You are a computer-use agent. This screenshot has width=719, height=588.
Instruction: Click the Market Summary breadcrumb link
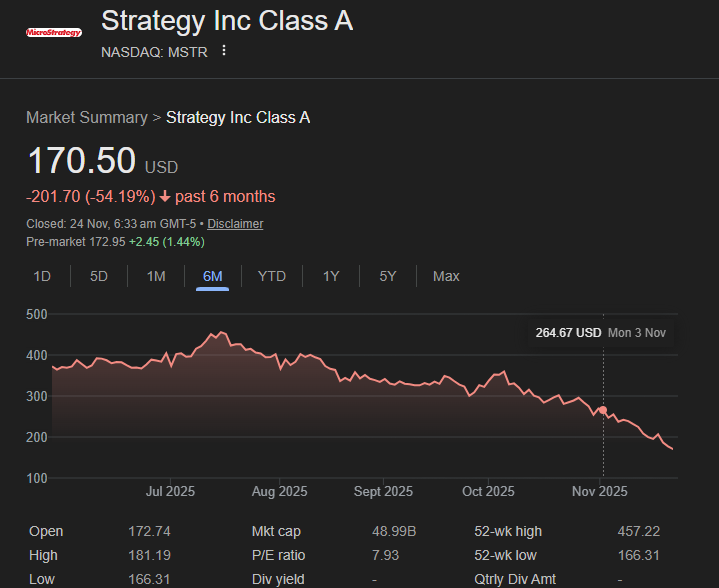click(87, 118)
